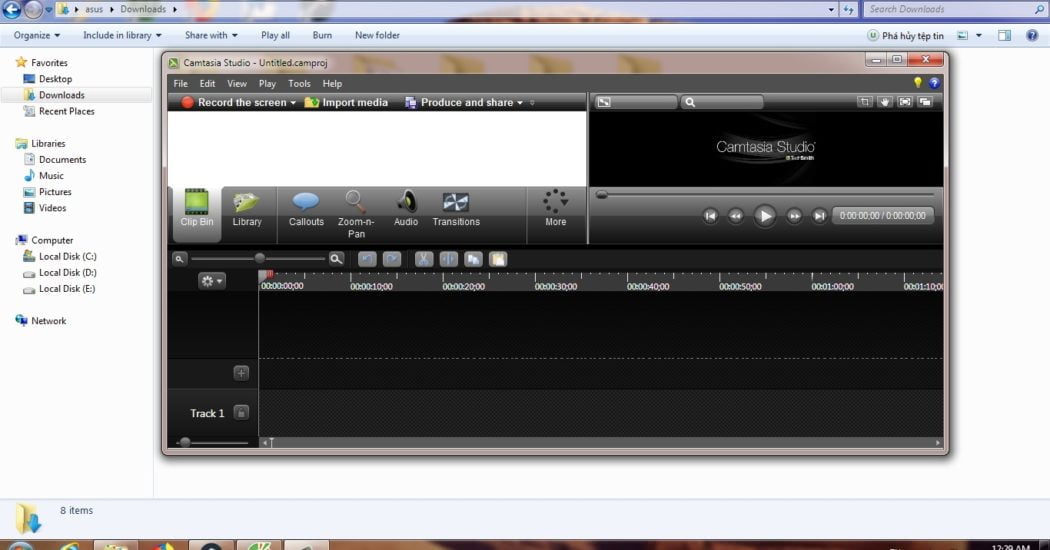Play the preview video
Viewport: 1050px width, 550px height.
pyautogui.click(x=765, y=216)
